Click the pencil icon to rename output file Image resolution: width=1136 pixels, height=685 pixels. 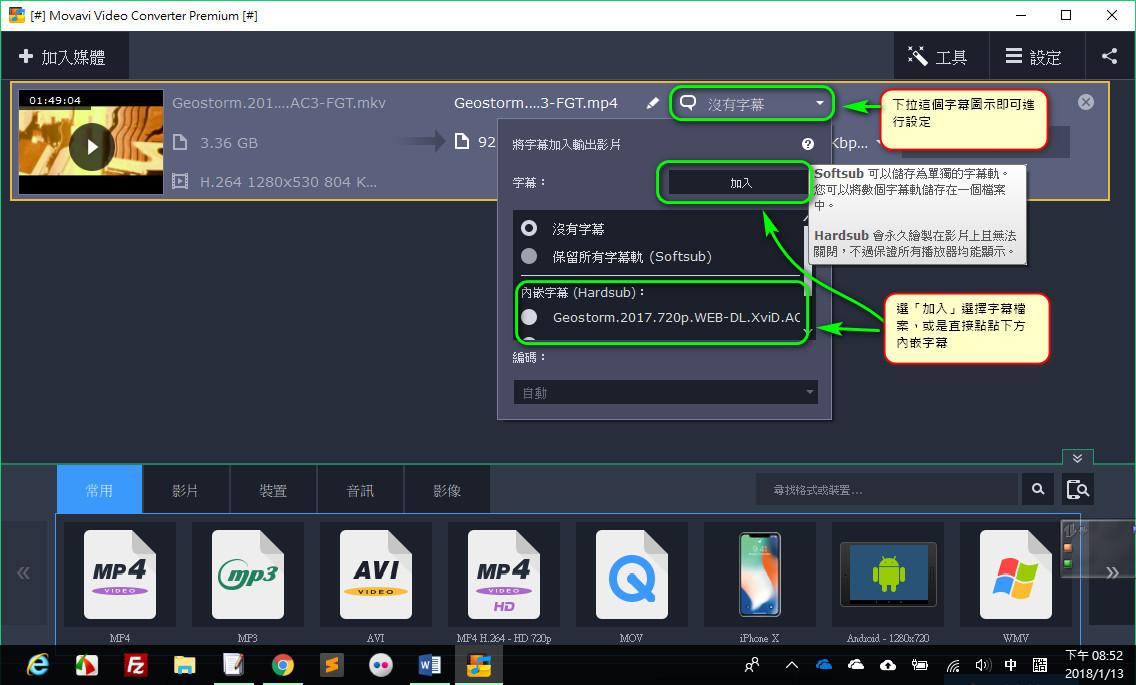[652, 104]
